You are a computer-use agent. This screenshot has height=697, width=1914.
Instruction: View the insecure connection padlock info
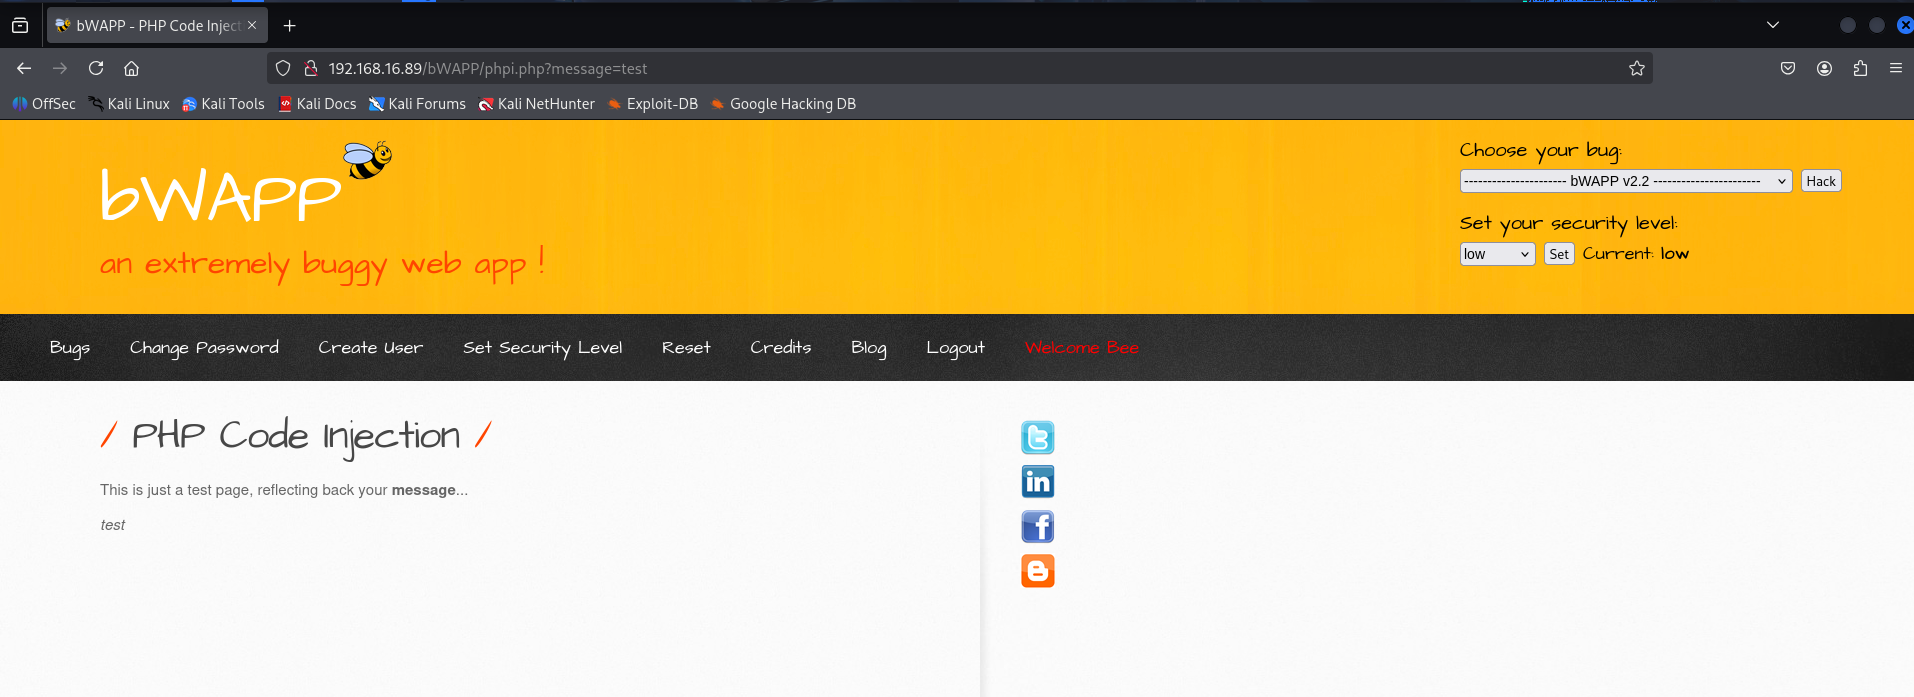tap(311, 68)
